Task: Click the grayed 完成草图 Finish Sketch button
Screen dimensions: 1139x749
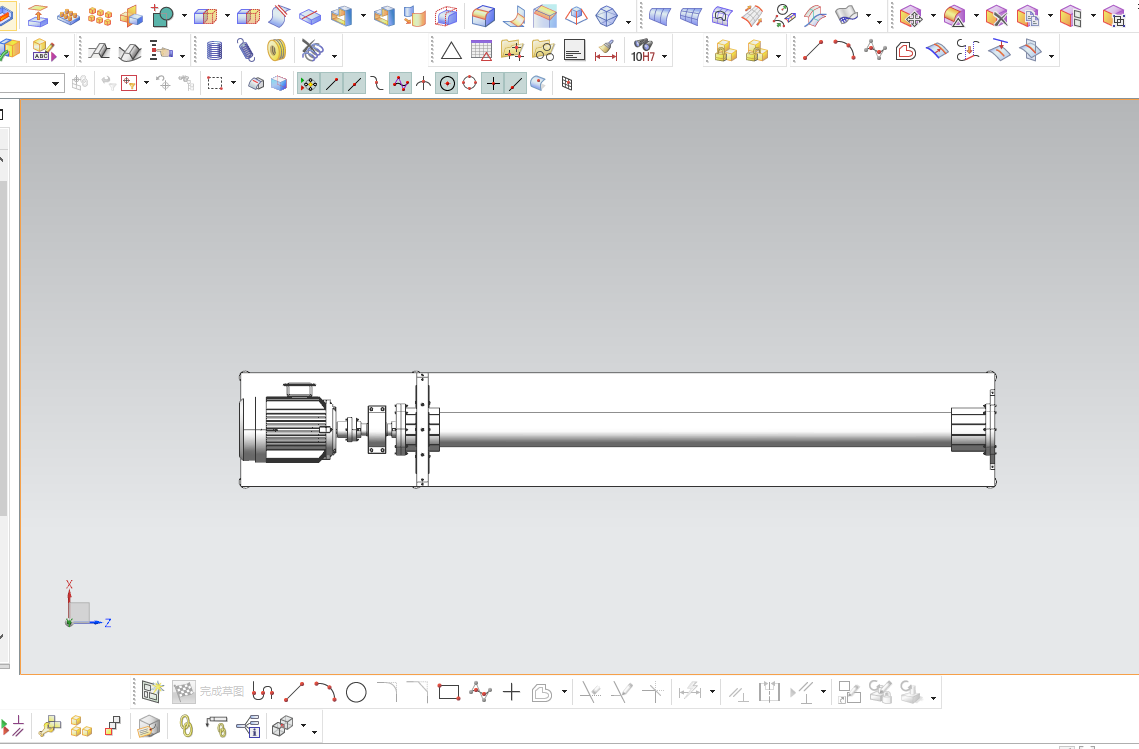Action: 208,692
